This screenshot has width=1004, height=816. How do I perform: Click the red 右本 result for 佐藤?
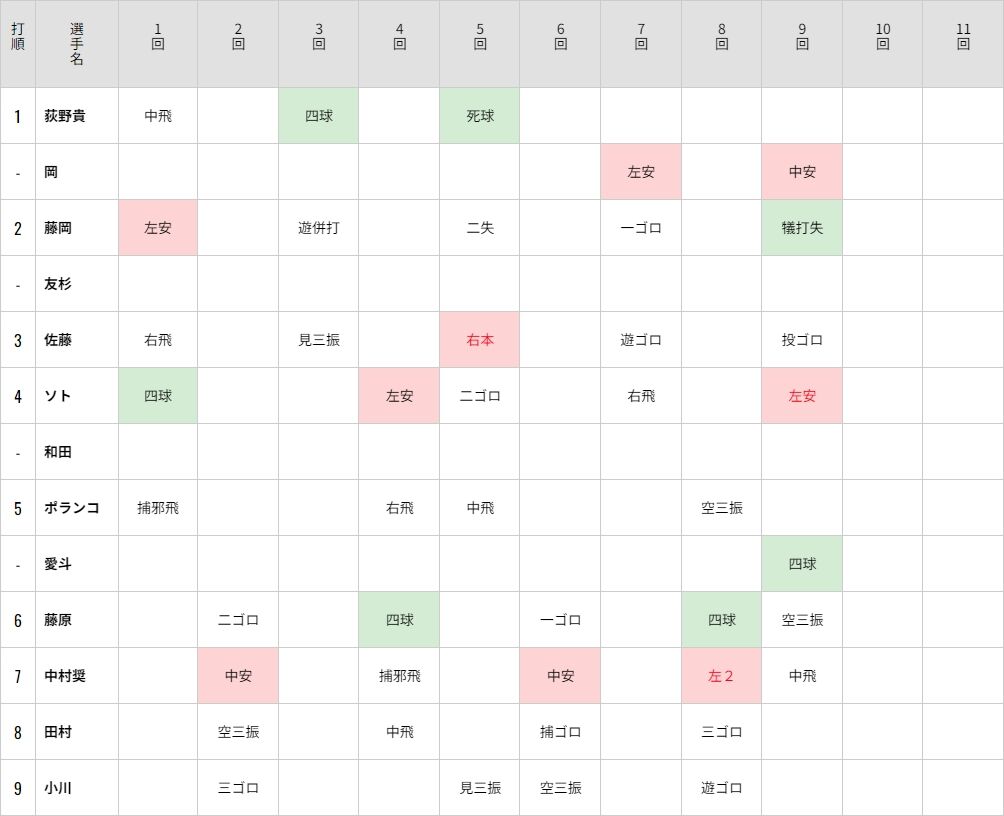click(480, 340)
